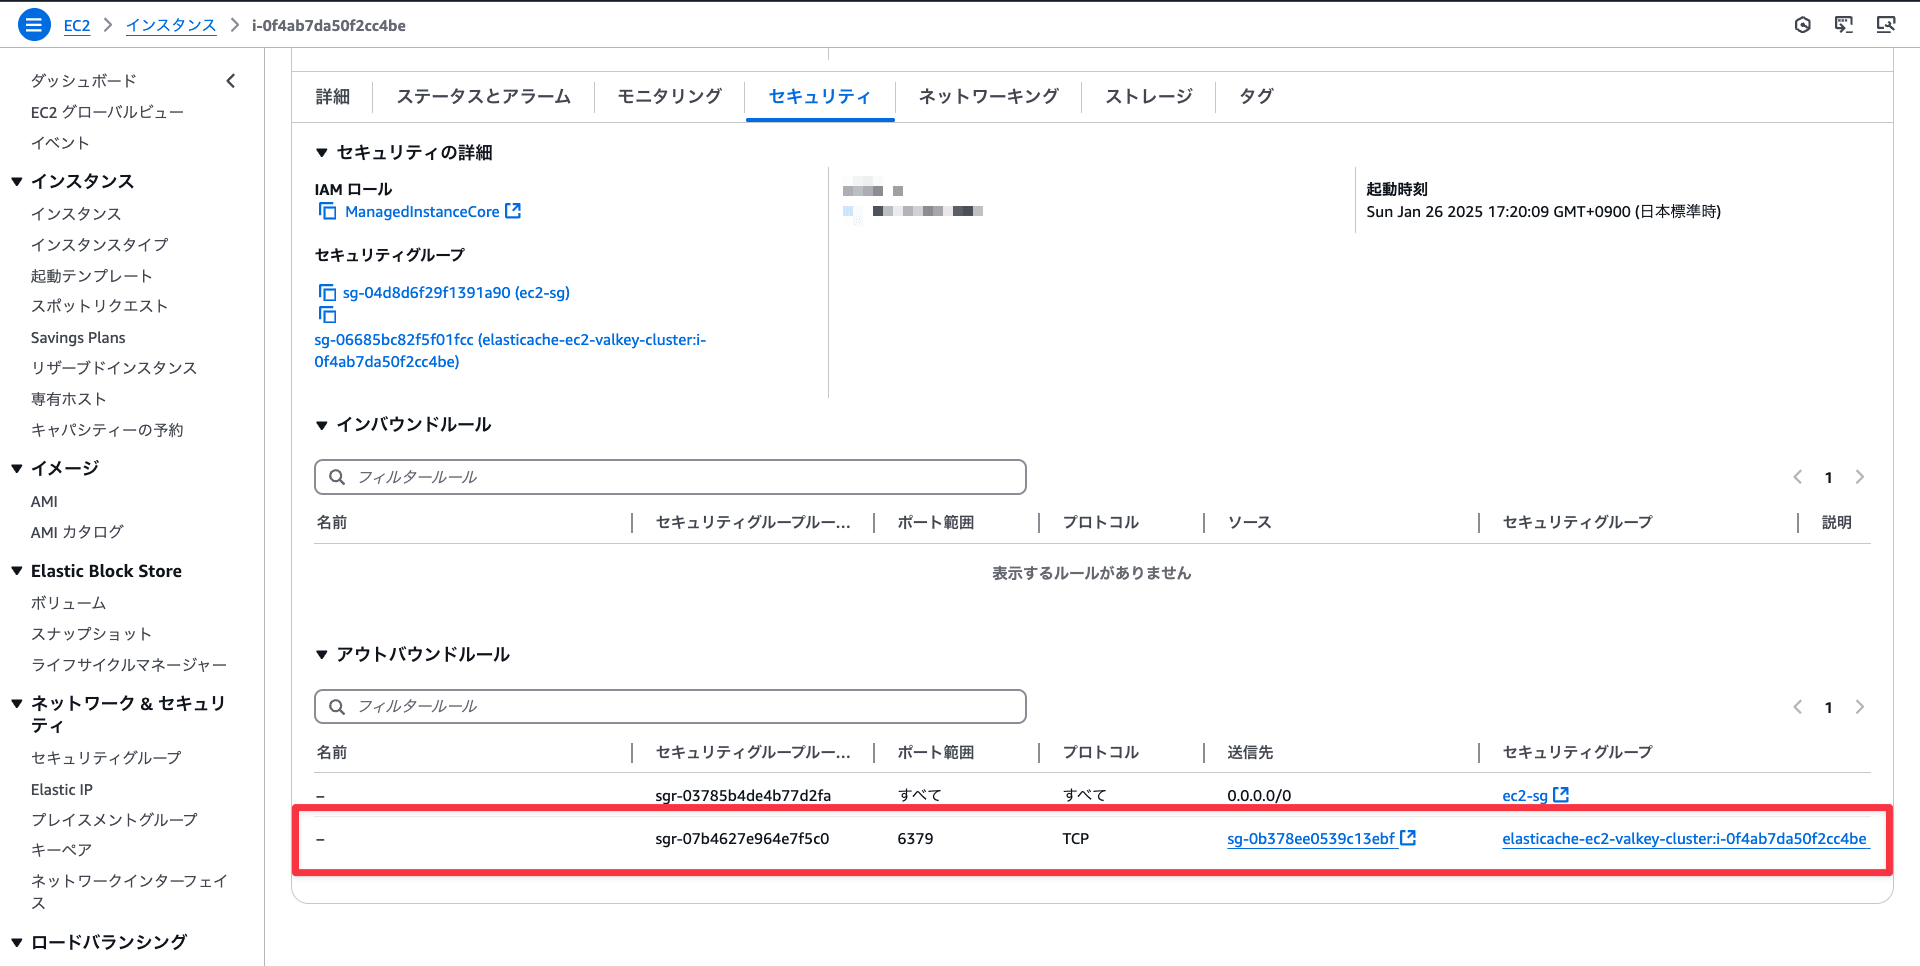Collapse the インバウンドルール section
This screenshot has width=1920, height=966.
[x=322, y=425]
